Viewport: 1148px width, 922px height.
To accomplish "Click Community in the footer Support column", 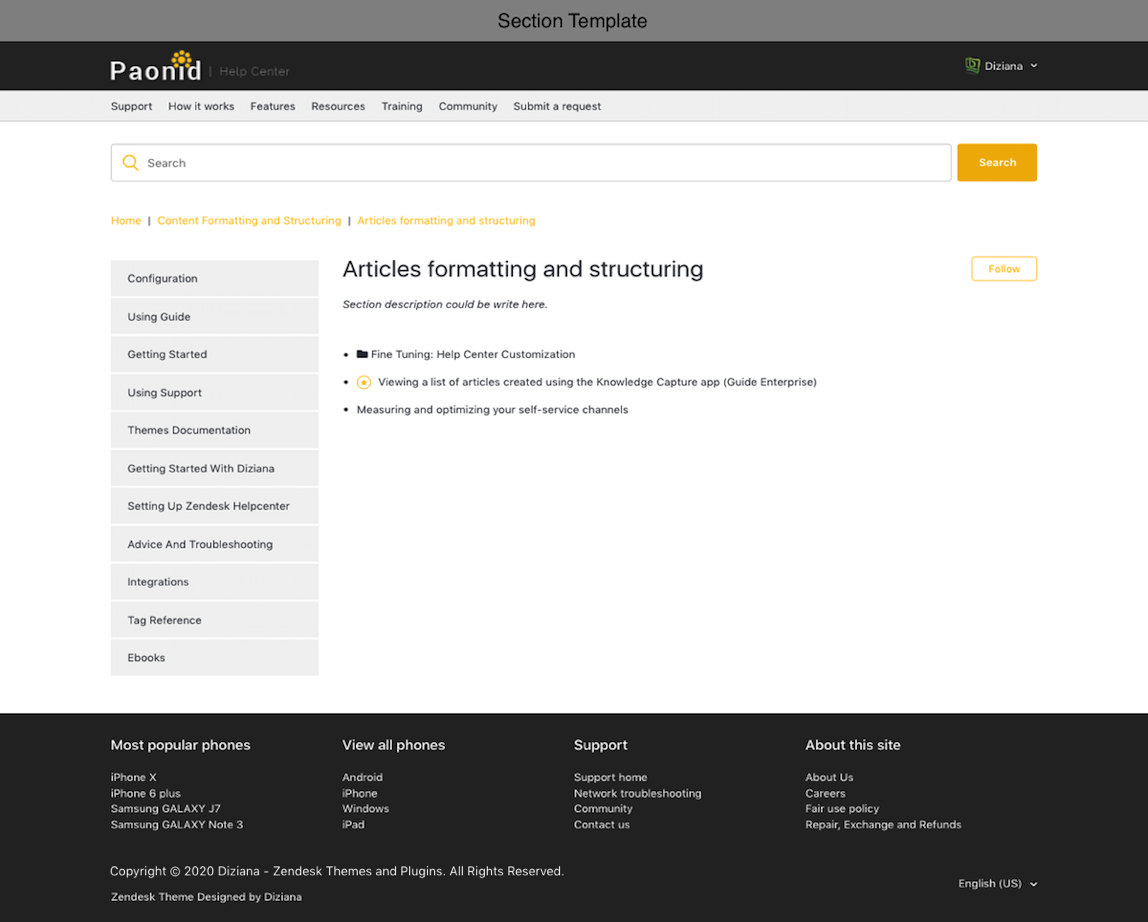I will click(603, 808).
